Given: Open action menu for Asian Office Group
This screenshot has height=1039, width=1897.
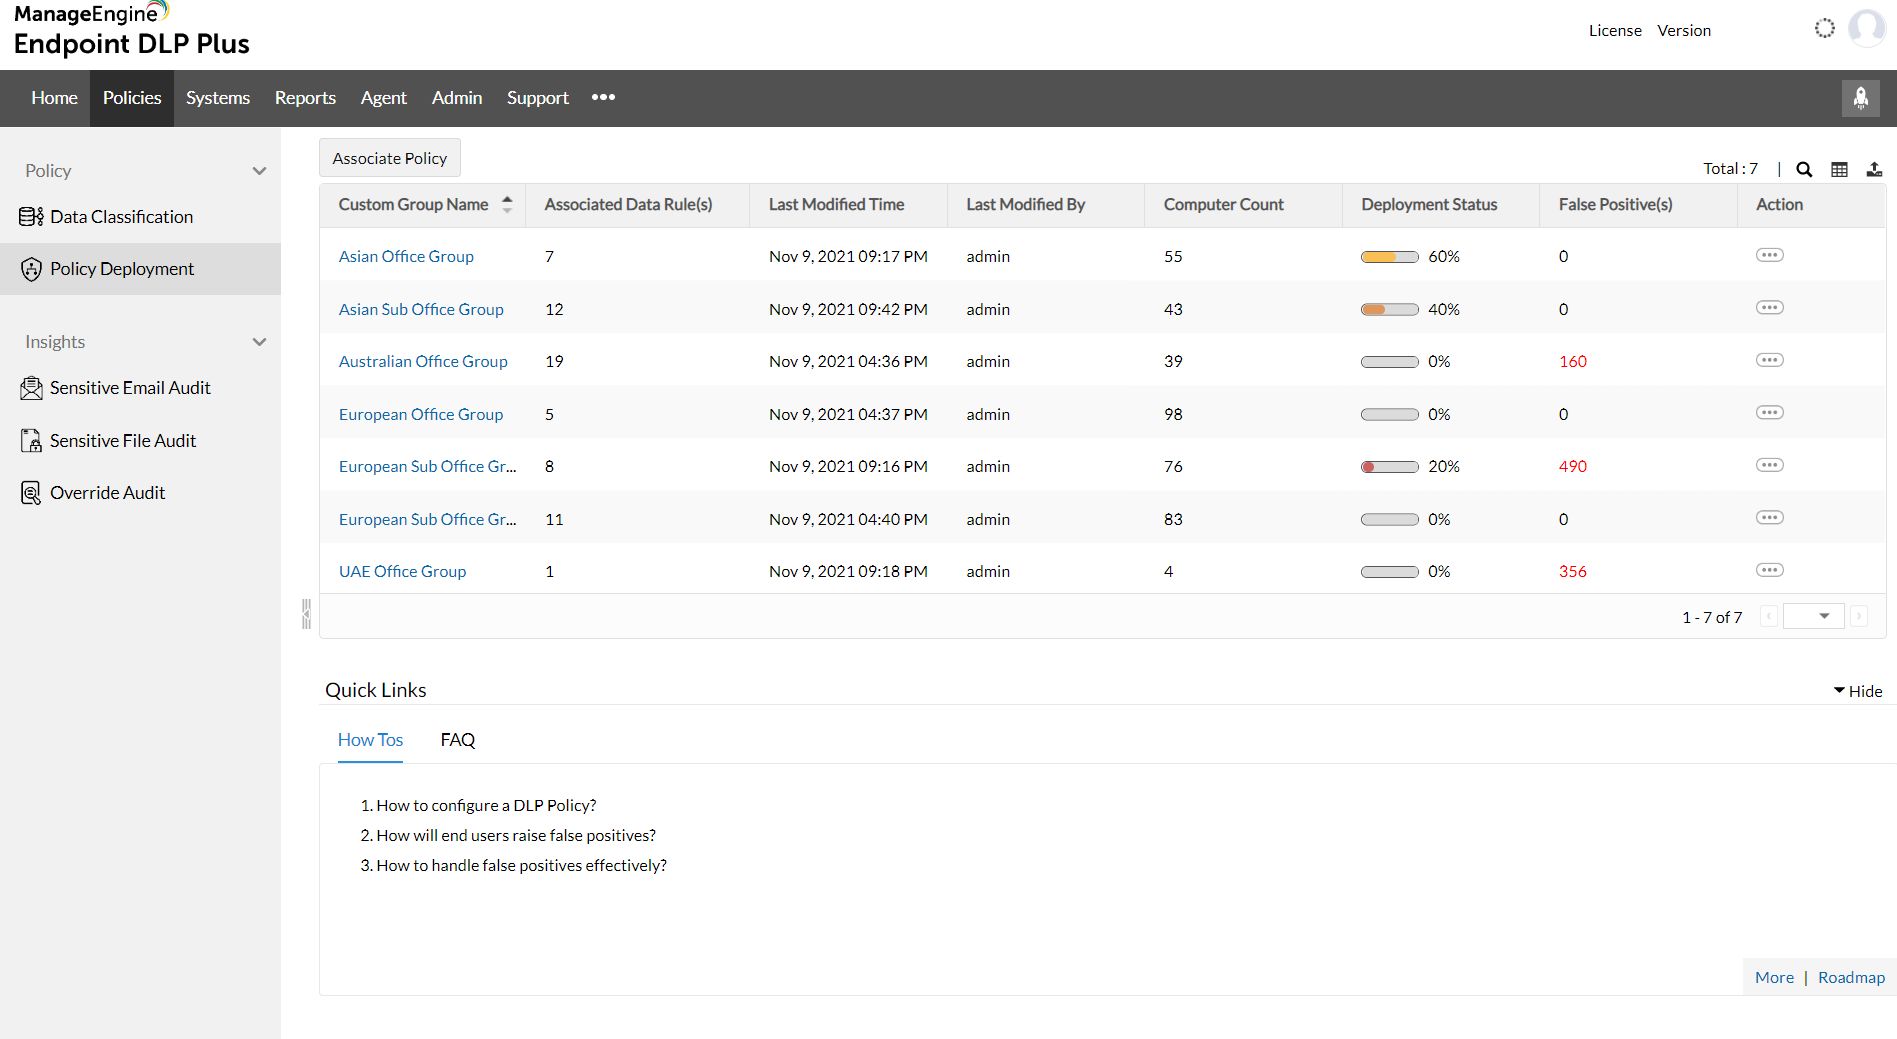Looking at the screenshot, I should click(1769, 255).
